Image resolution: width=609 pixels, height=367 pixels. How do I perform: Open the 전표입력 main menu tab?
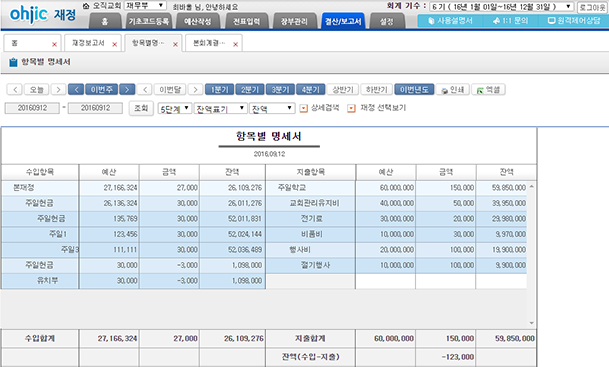pyautogui.click(x=246, y=21)
